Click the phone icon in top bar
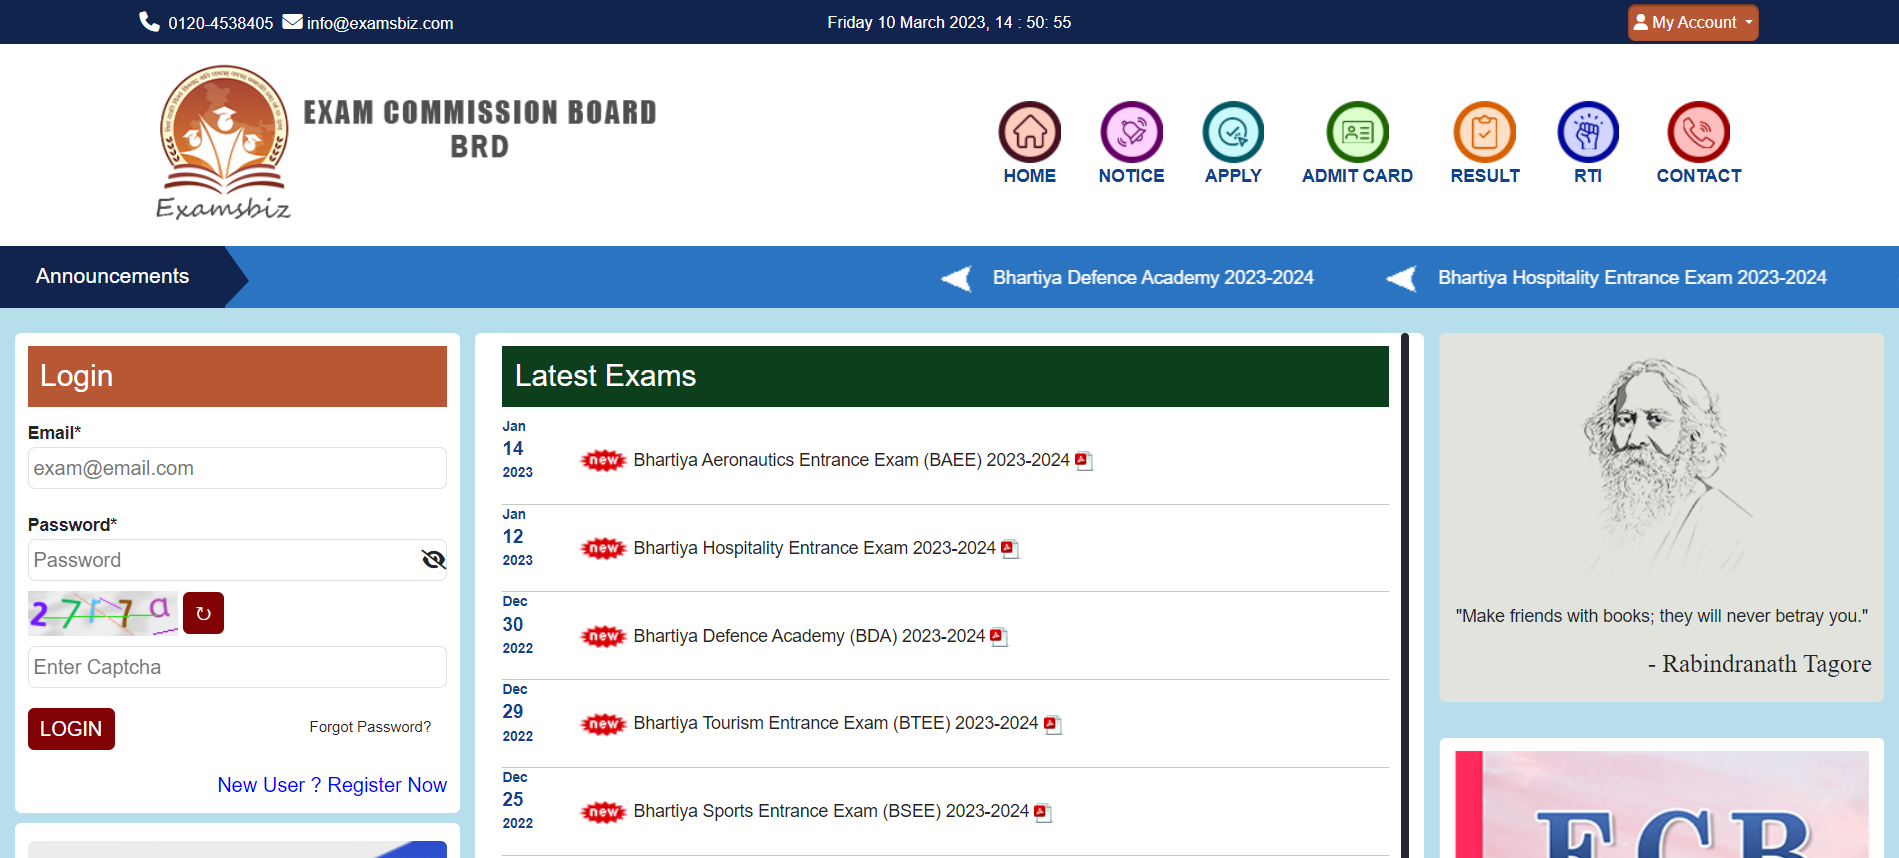Viewport: 1899px width, 858px height. (x=149, y=22)
